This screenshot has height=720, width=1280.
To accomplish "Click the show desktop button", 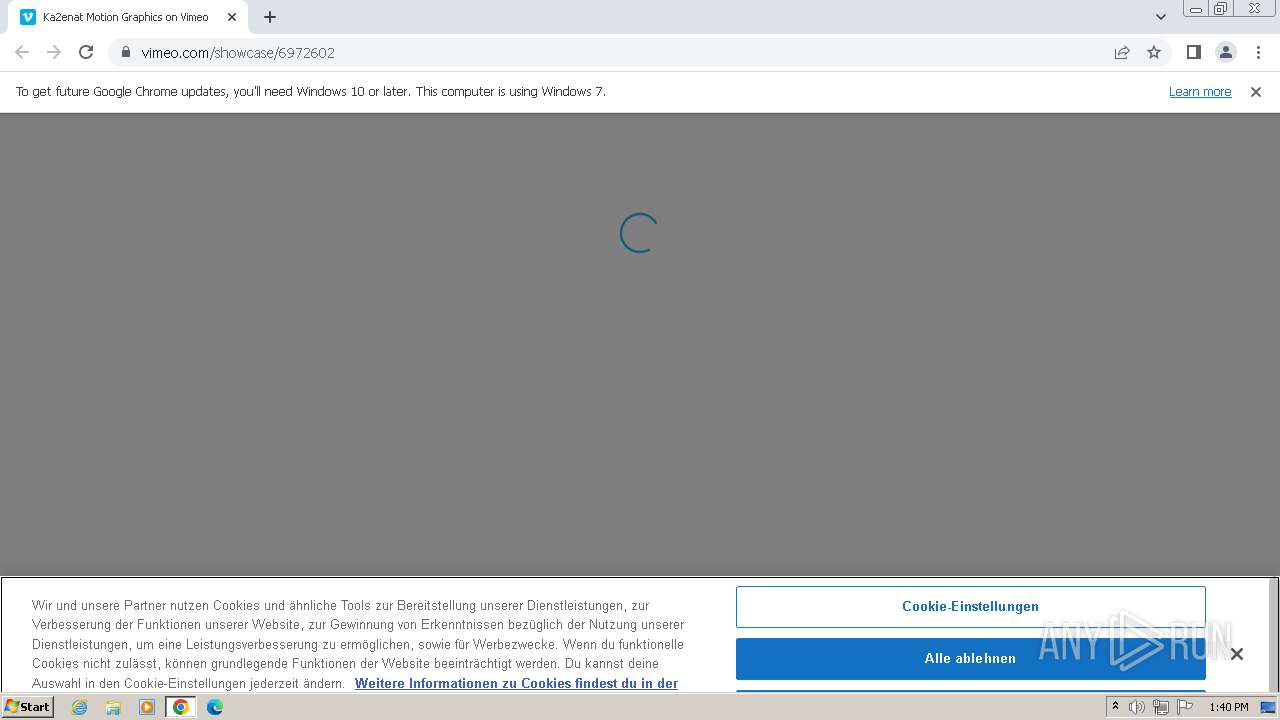I will pyautogui.click(x=1268, y=707).
